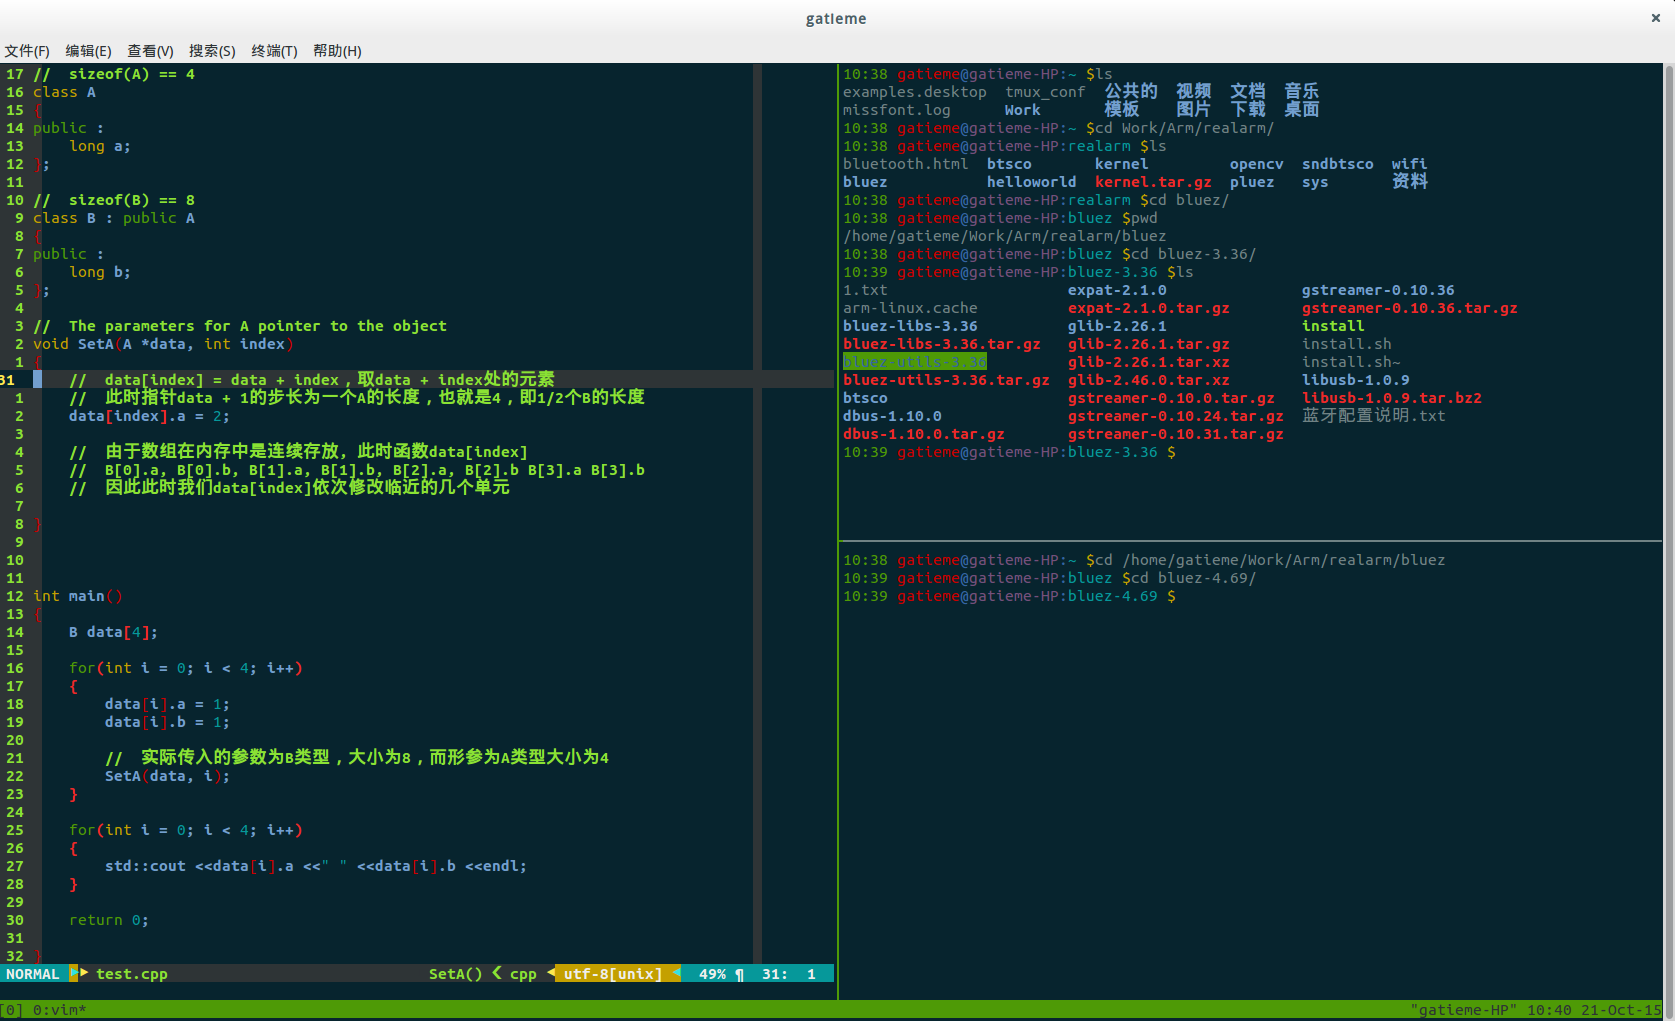Click test.cpp filename in vim status line
Image resolution: width=1675 pixels, height=1021 pixels.
tap(132, 974)
